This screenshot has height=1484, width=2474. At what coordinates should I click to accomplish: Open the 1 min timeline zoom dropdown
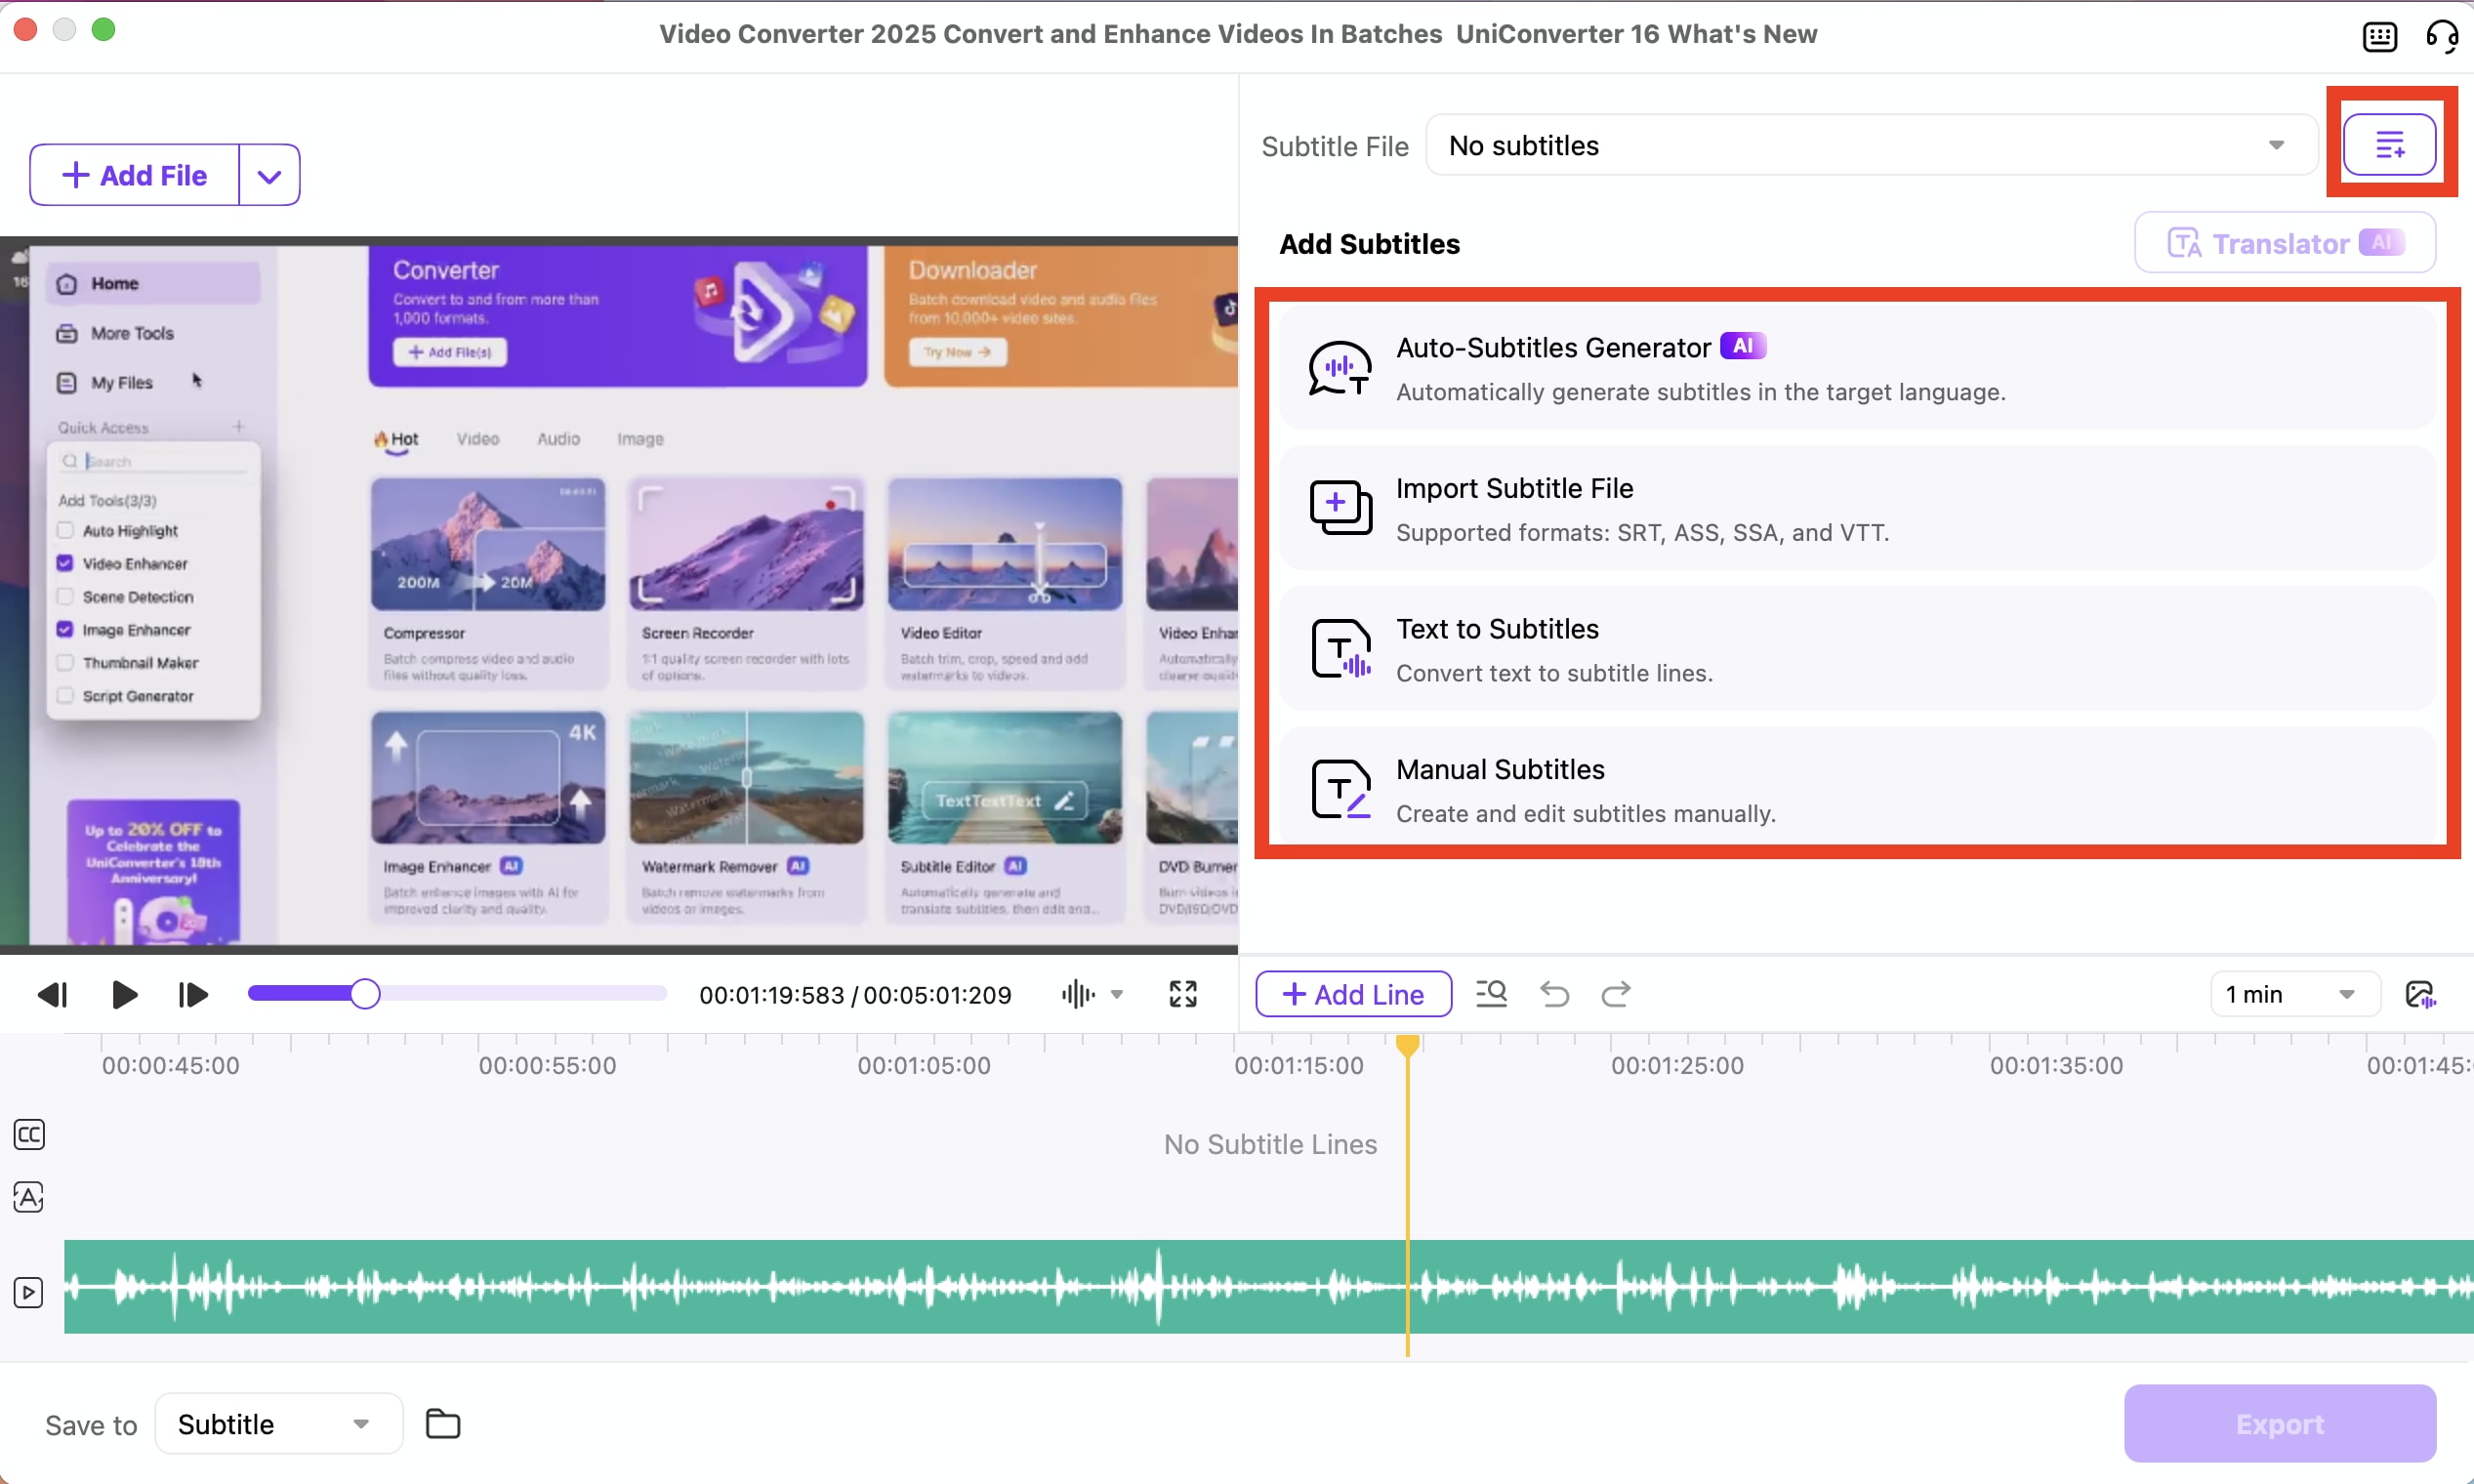2292,993
